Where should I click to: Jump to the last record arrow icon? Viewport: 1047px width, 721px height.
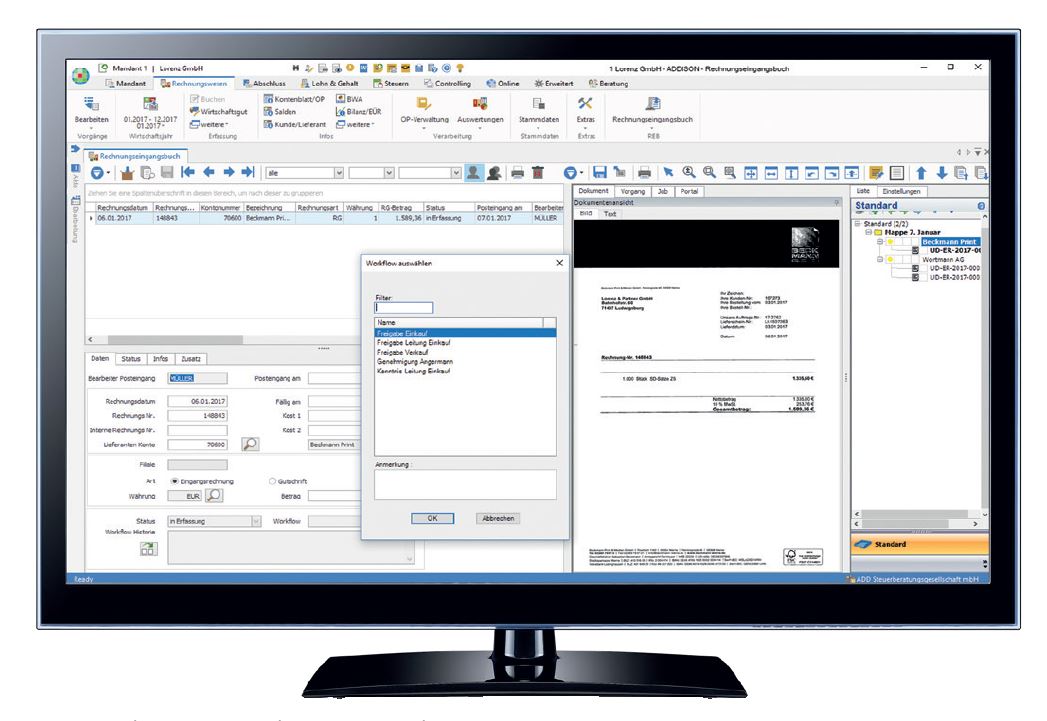[247, 172]
